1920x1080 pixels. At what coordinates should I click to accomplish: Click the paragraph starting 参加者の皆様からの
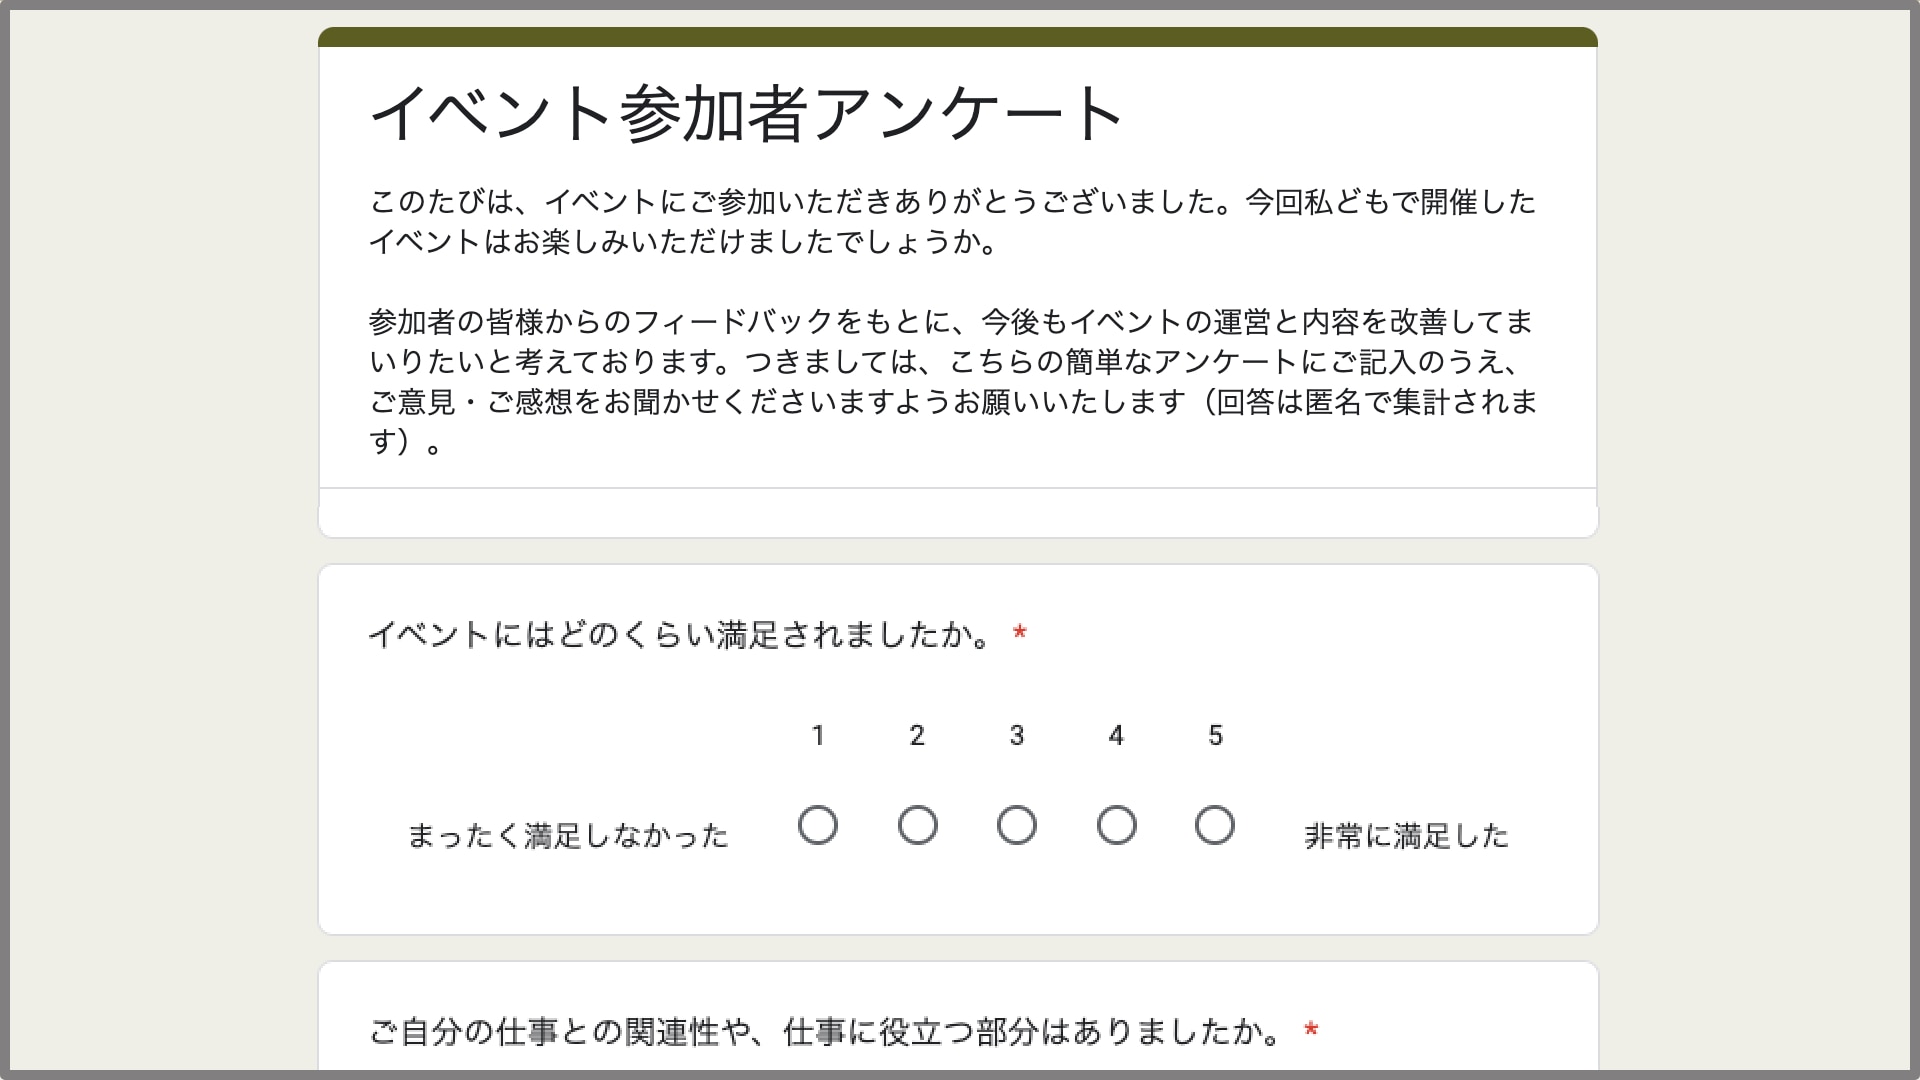point(953,381)
